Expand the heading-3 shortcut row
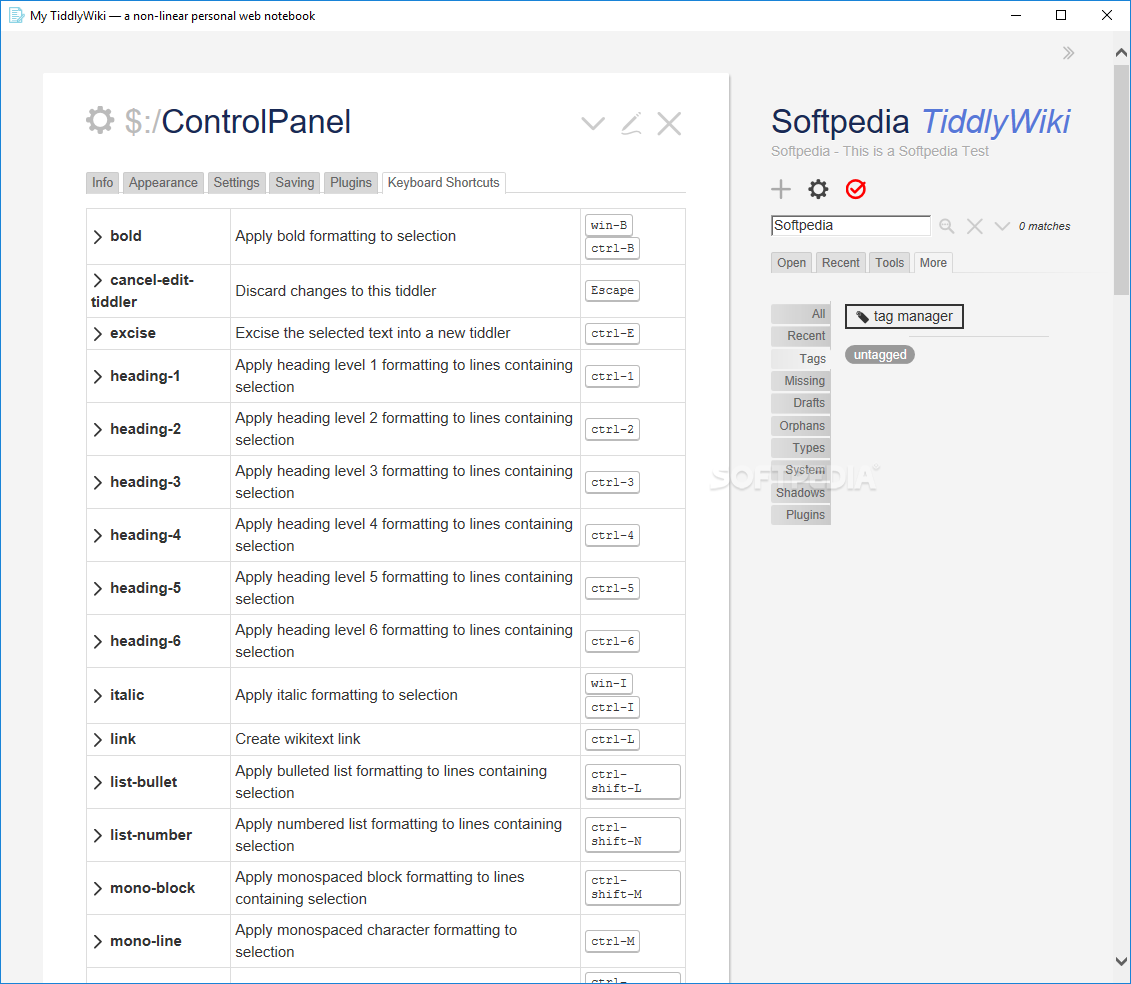Image resolution: width=1131 pixels, height=984 pixels. (x=98, y=483)
